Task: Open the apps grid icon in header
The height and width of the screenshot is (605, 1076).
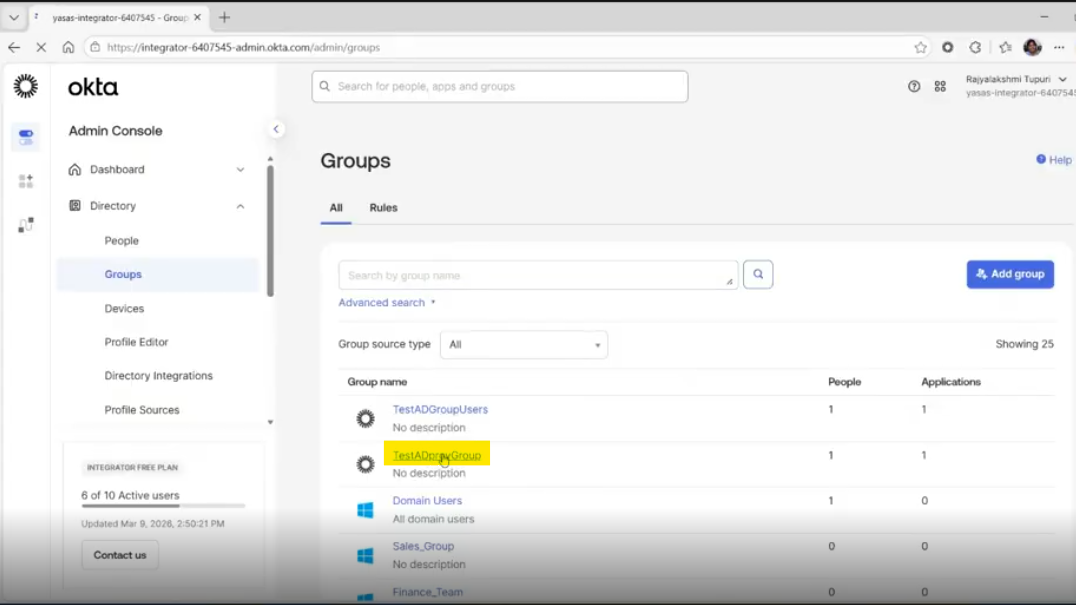Action: click(x=940, y=87)
